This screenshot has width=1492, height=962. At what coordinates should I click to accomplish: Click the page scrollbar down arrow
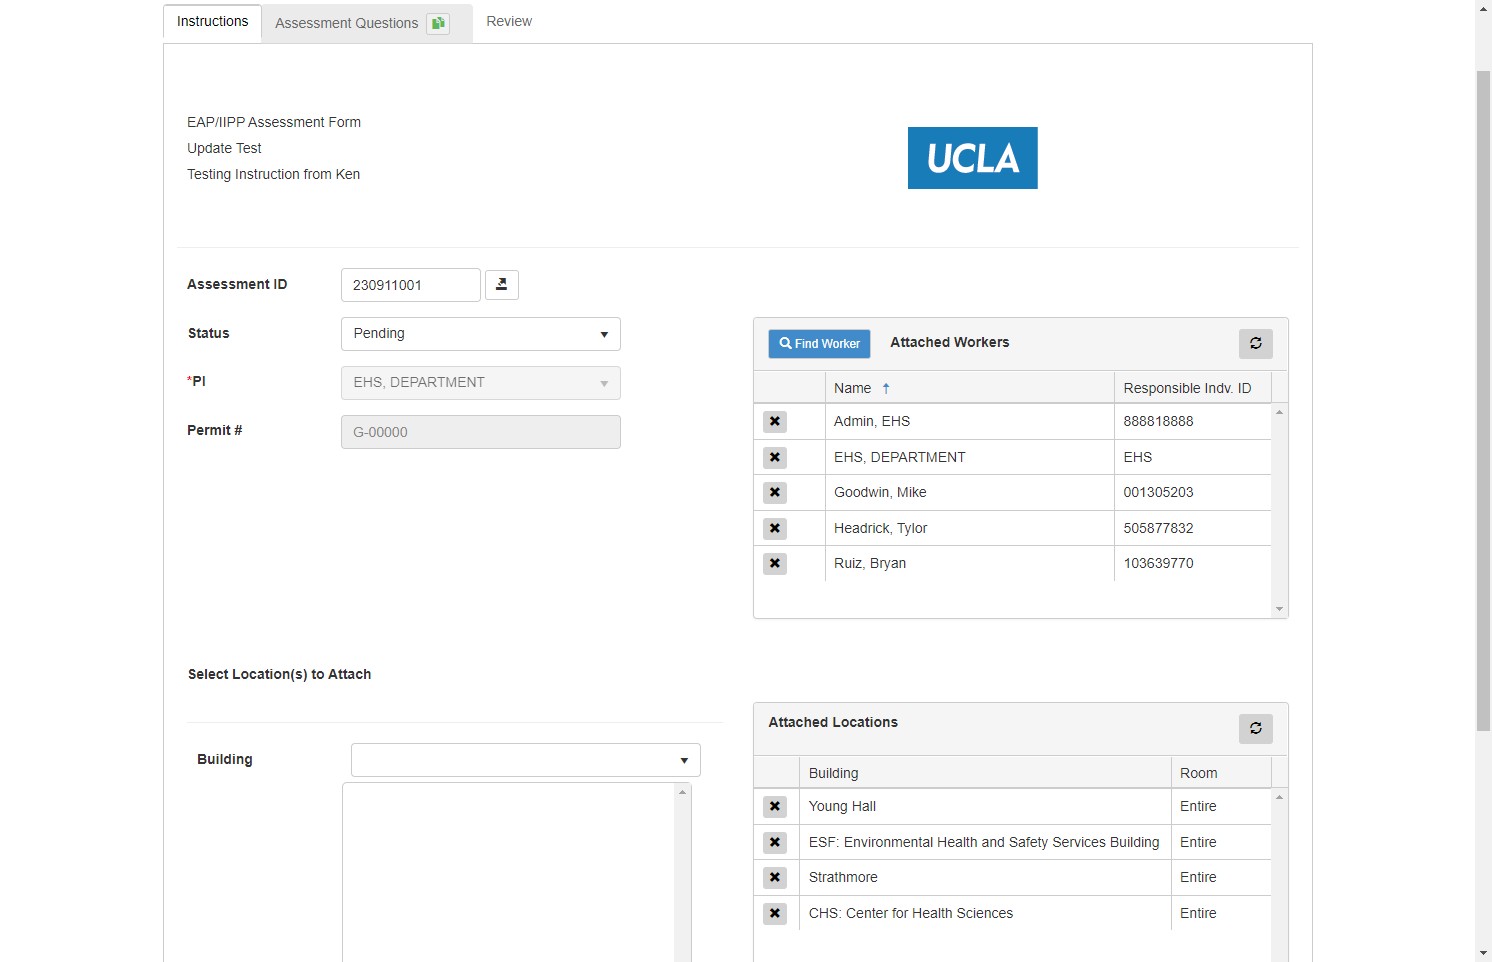(1484, 953)
